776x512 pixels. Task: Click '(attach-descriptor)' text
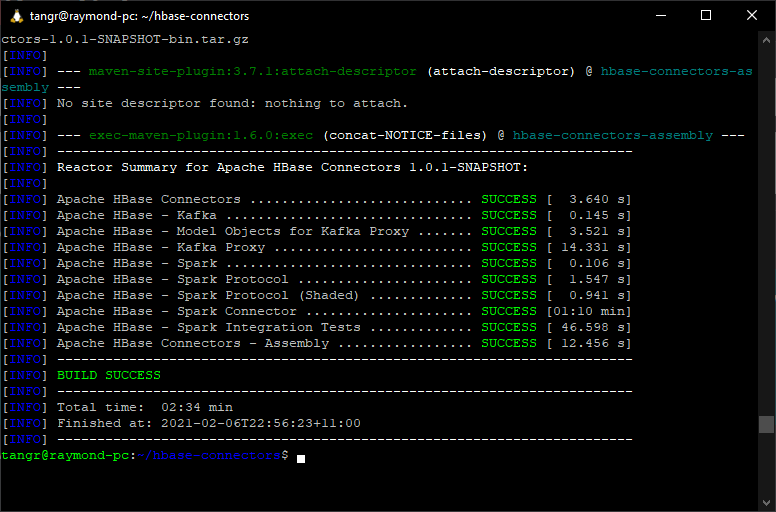500,71
